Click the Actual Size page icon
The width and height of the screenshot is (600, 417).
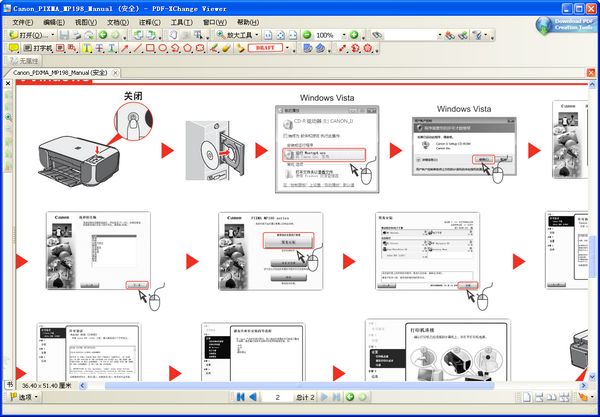(268, 35)
